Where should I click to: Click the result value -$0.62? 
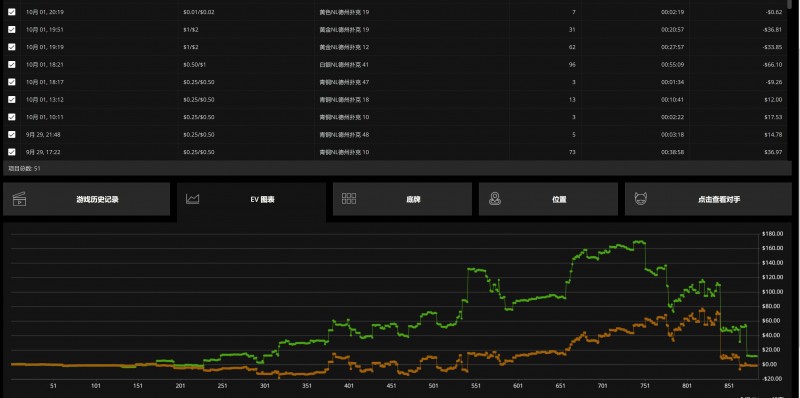774,12
